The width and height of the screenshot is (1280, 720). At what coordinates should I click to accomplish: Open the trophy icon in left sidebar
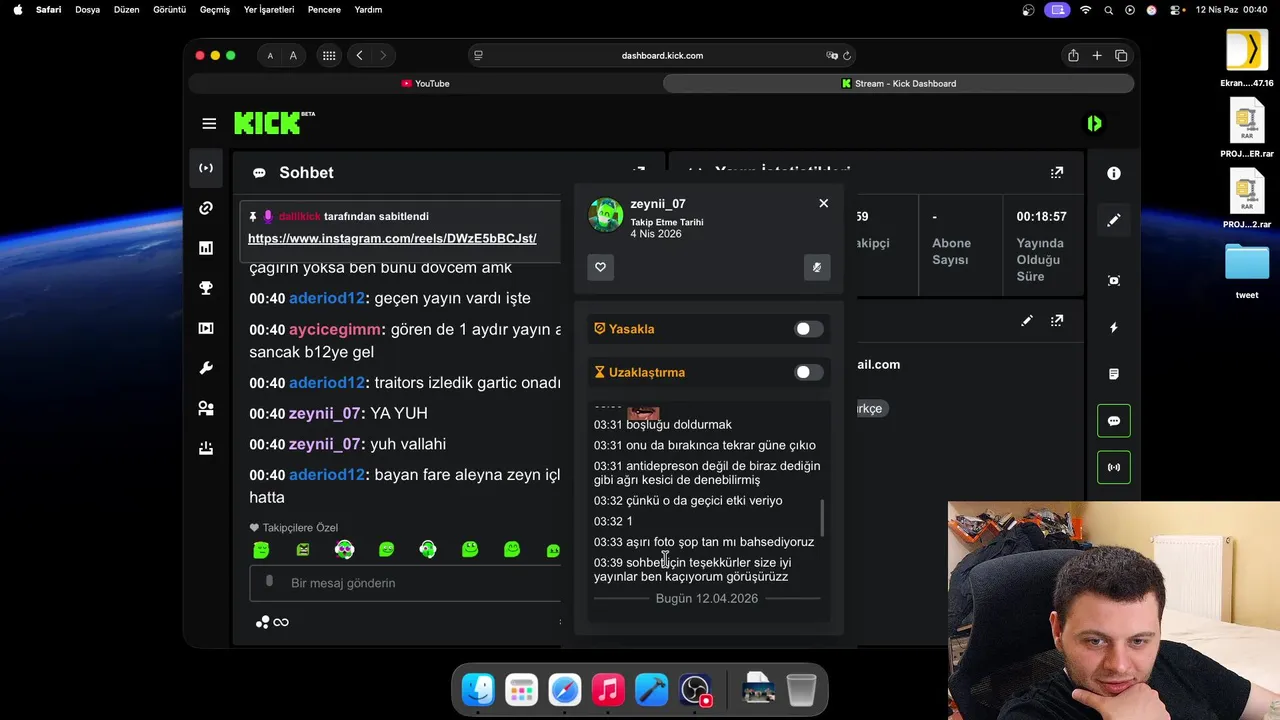tap(206, 288)
